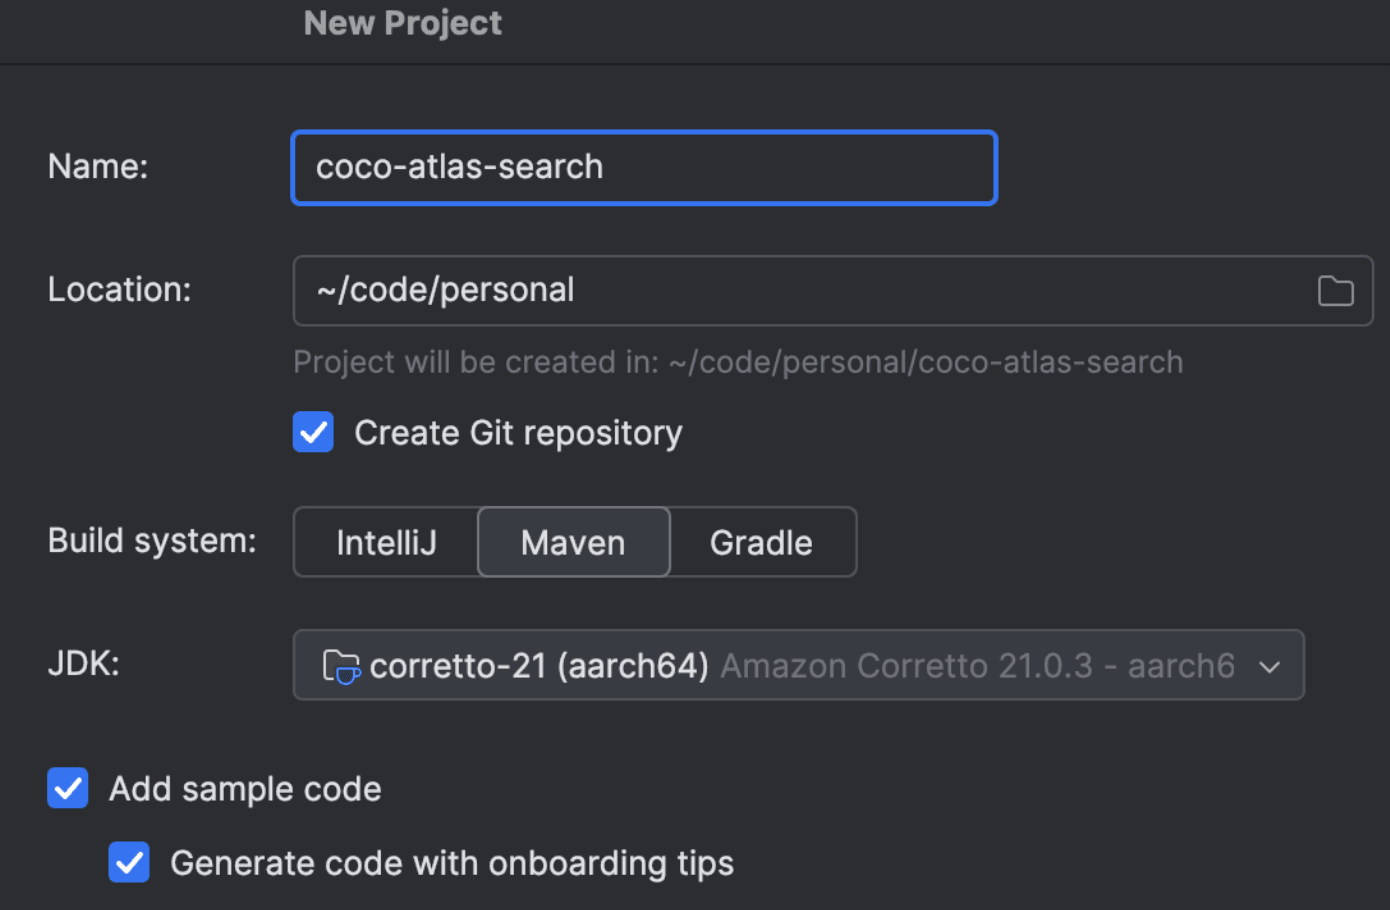1390x910 pixels.
Task: Toggle the Create Git repository checkbox
Action: [x=313, y=432]
